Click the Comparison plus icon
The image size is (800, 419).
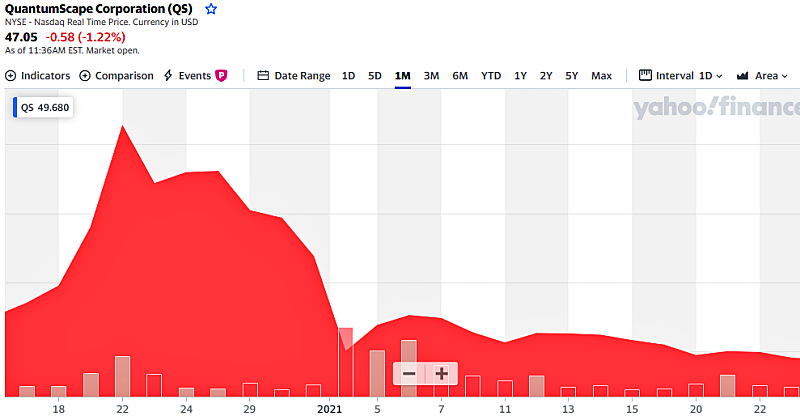85,76
